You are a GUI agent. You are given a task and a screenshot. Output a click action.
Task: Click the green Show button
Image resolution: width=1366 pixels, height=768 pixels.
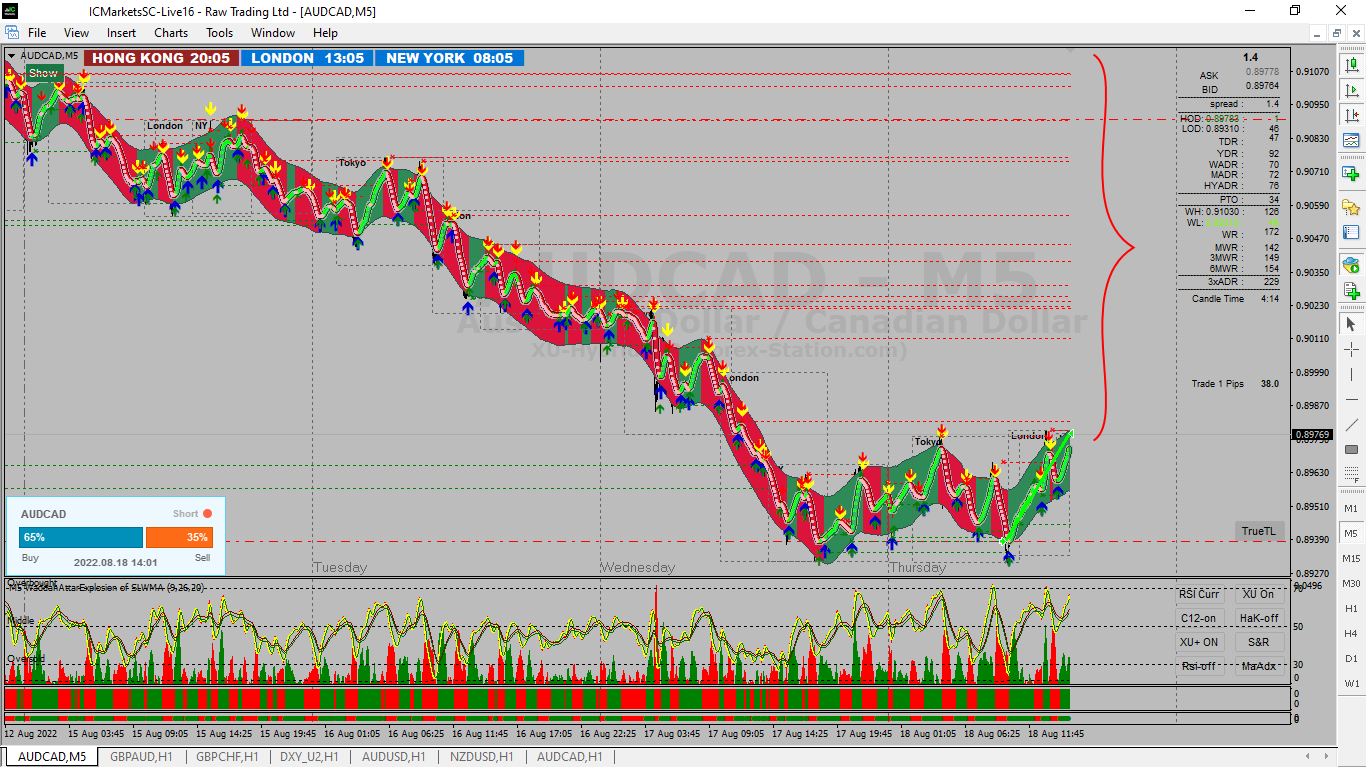point(44,73)
